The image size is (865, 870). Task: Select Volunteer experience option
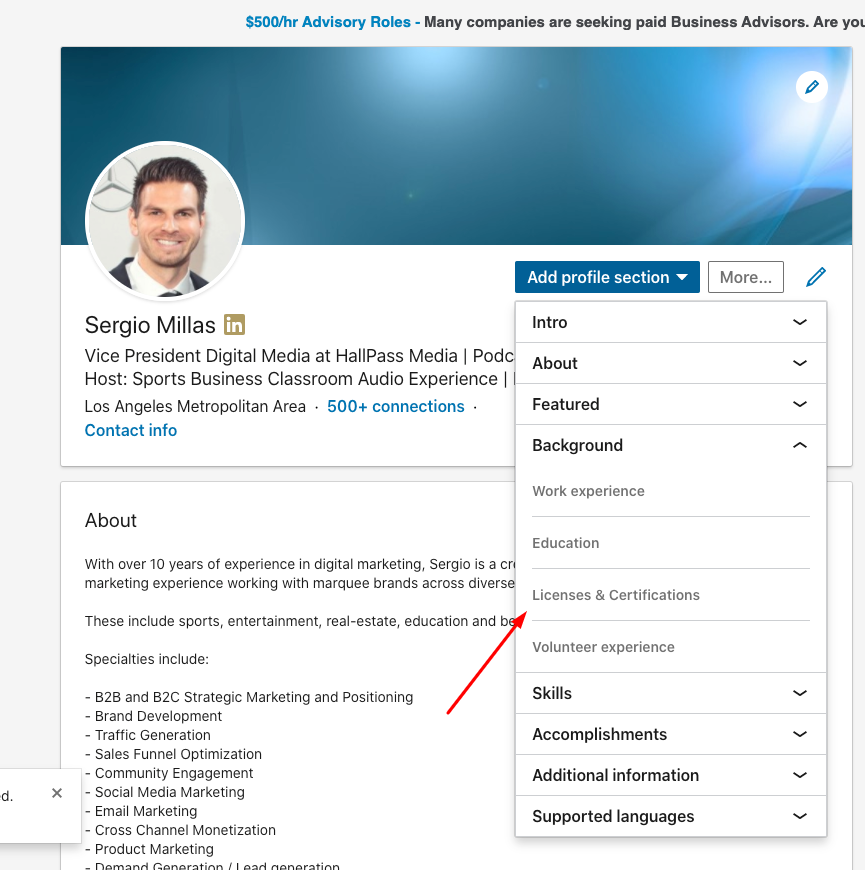coord(603,647)
